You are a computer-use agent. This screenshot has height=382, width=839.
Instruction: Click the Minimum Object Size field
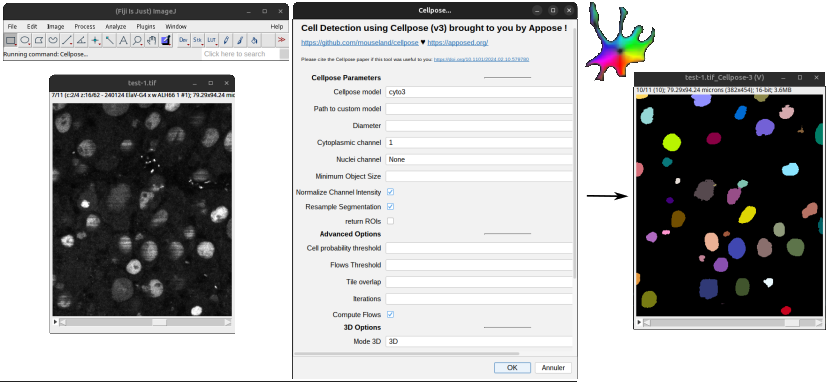(479, 176)
